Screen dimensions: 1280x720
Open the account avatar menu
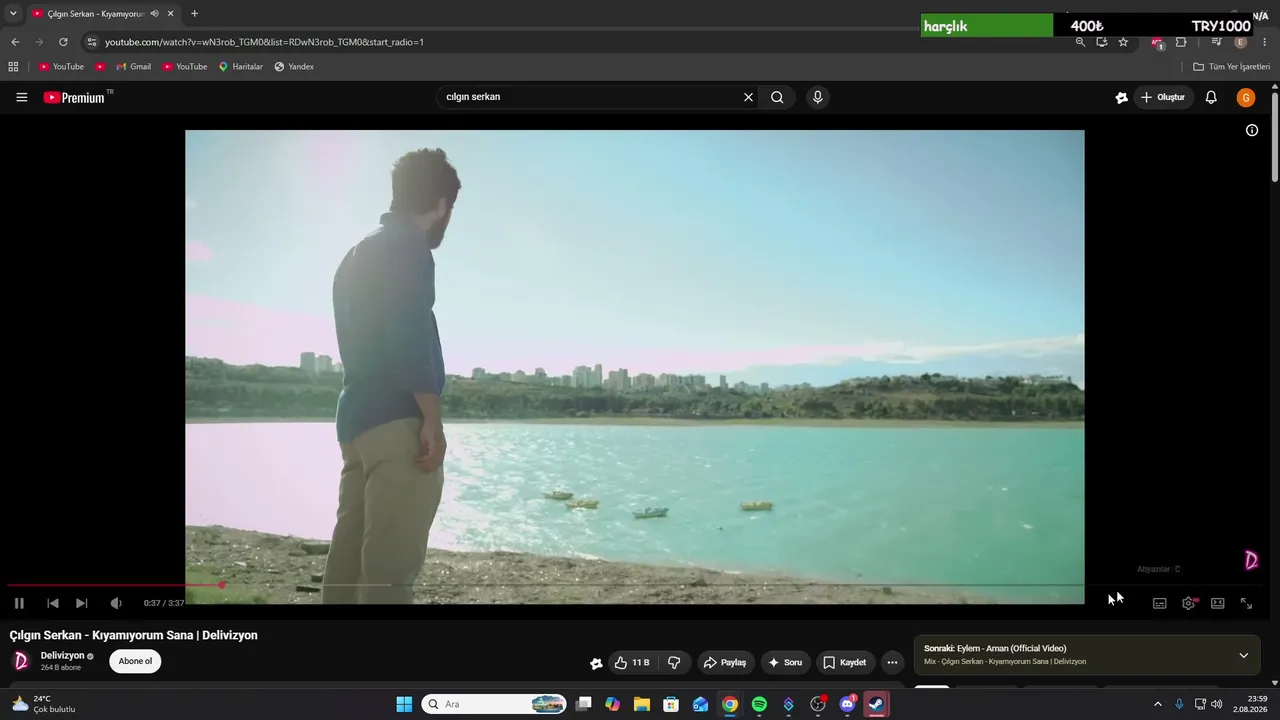point(1246,97)
